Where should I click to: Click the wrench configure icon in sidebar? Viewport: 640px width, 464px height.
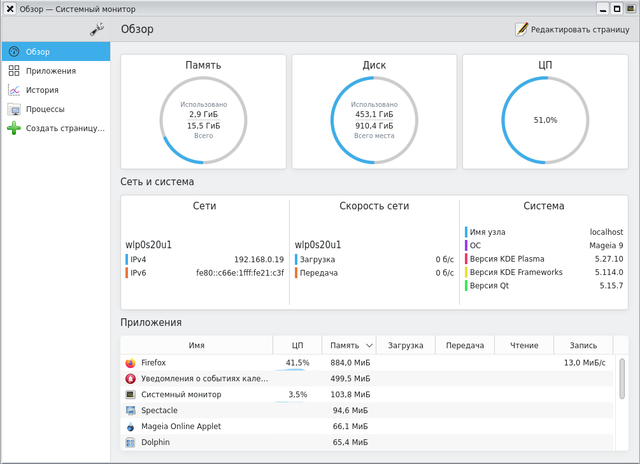pyautogui.click(x=97, y=29)
